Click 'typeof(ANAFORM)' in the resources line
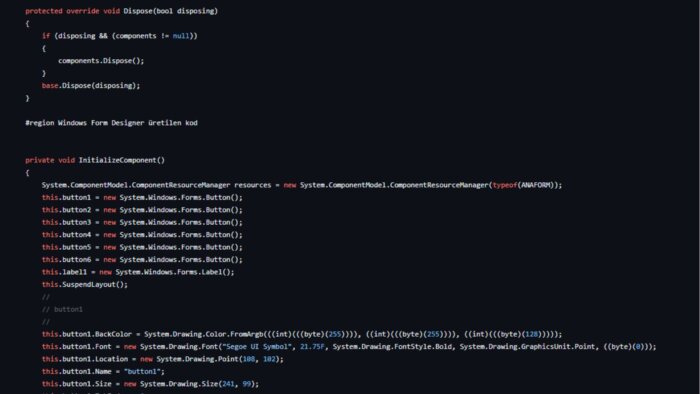Viewport: 700px width, 394px height. point(522,185)
